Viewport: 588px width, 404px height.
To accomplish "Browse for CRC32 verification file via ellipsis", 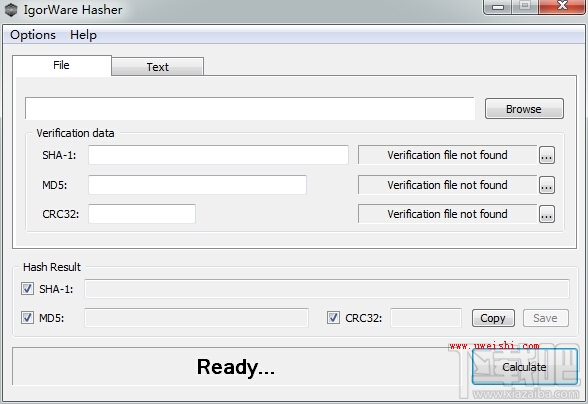I will click(547, 214).
